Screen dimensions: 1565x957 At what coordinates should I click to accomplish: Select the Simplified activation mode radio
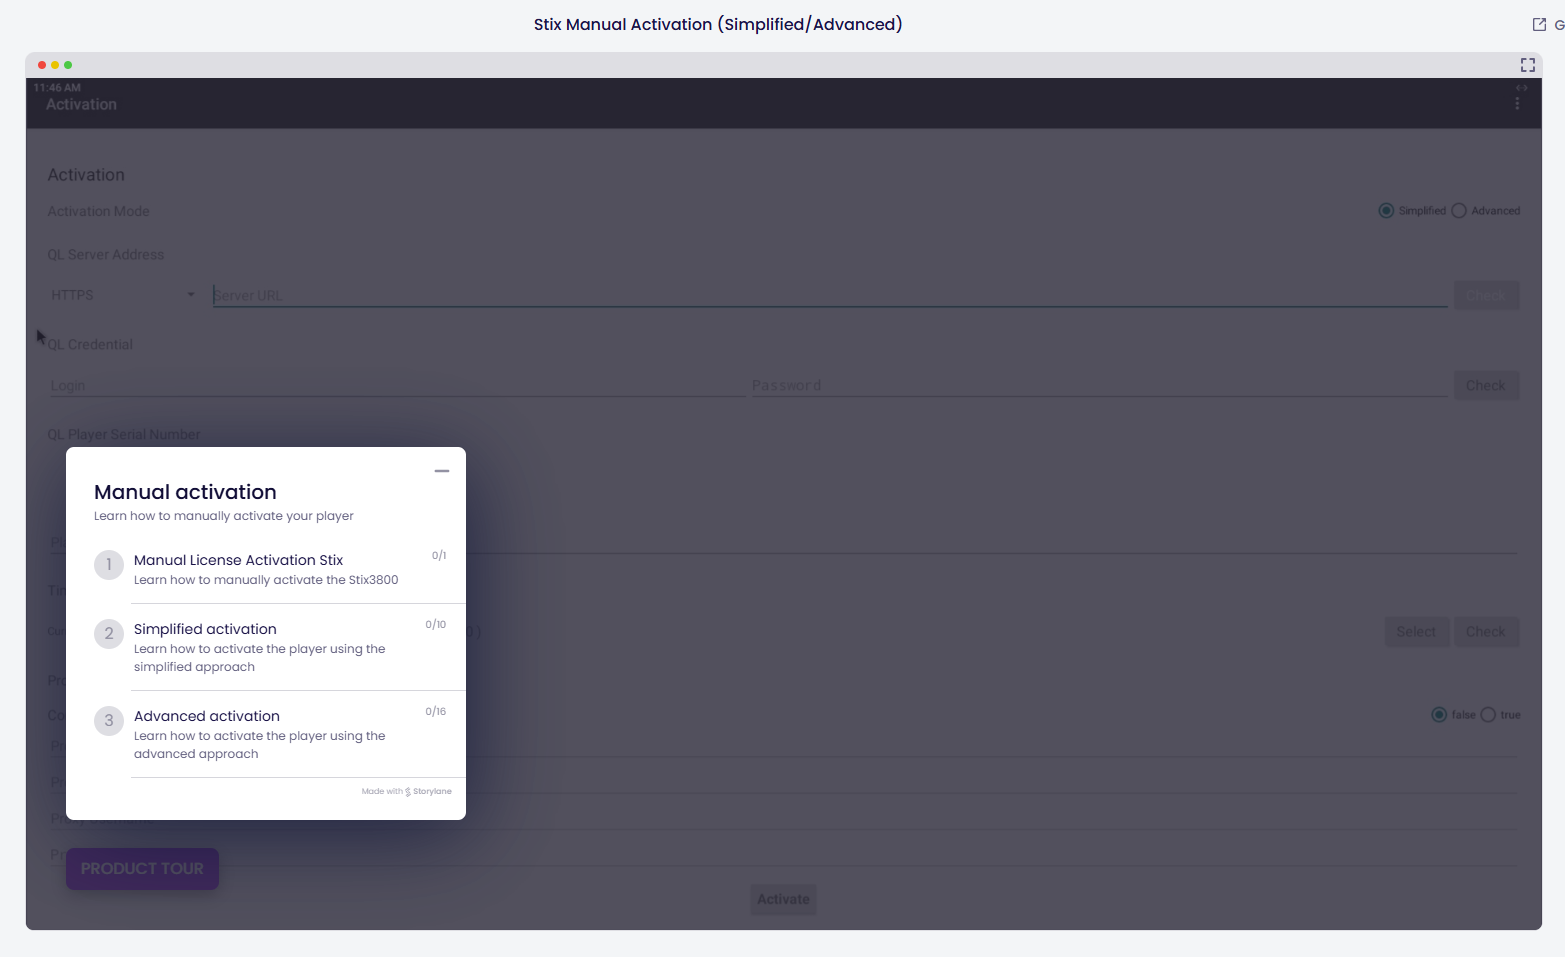click(x=1386, y=211)
